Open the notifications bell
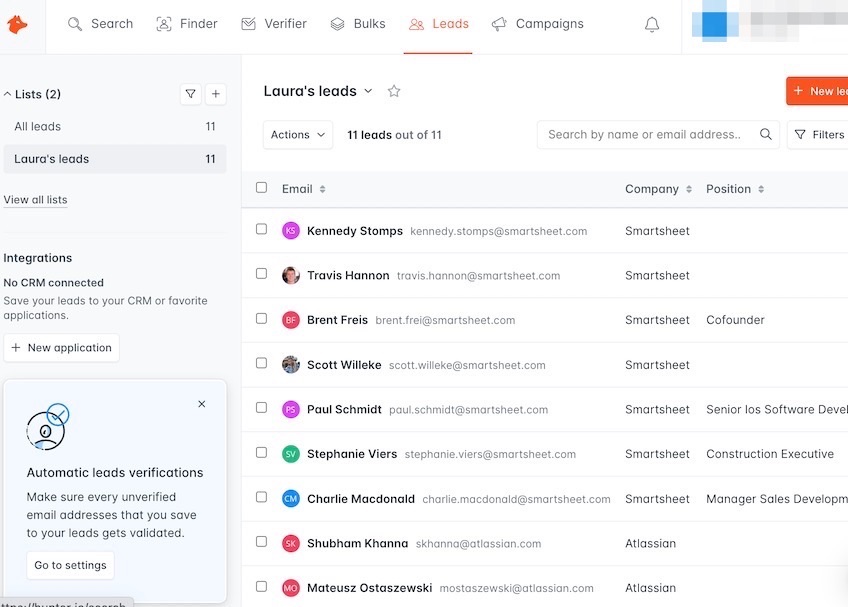 (652, 24)
